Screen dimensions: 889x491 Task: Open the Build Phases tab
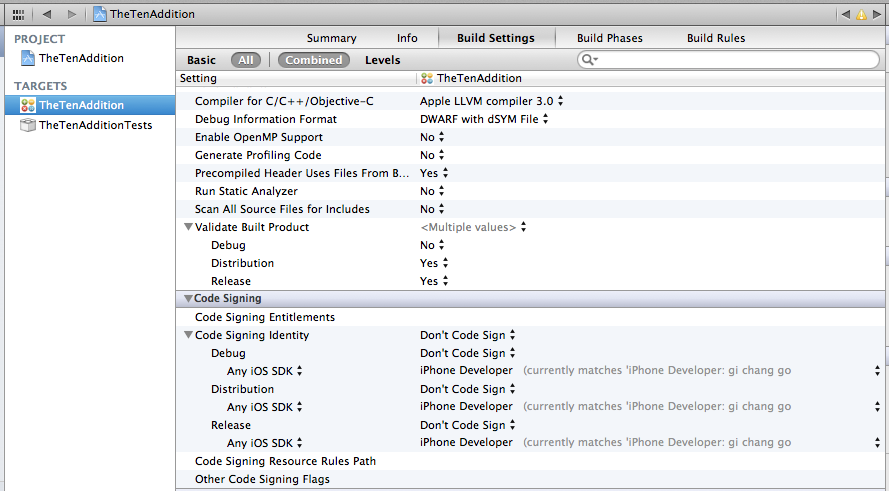609,38
